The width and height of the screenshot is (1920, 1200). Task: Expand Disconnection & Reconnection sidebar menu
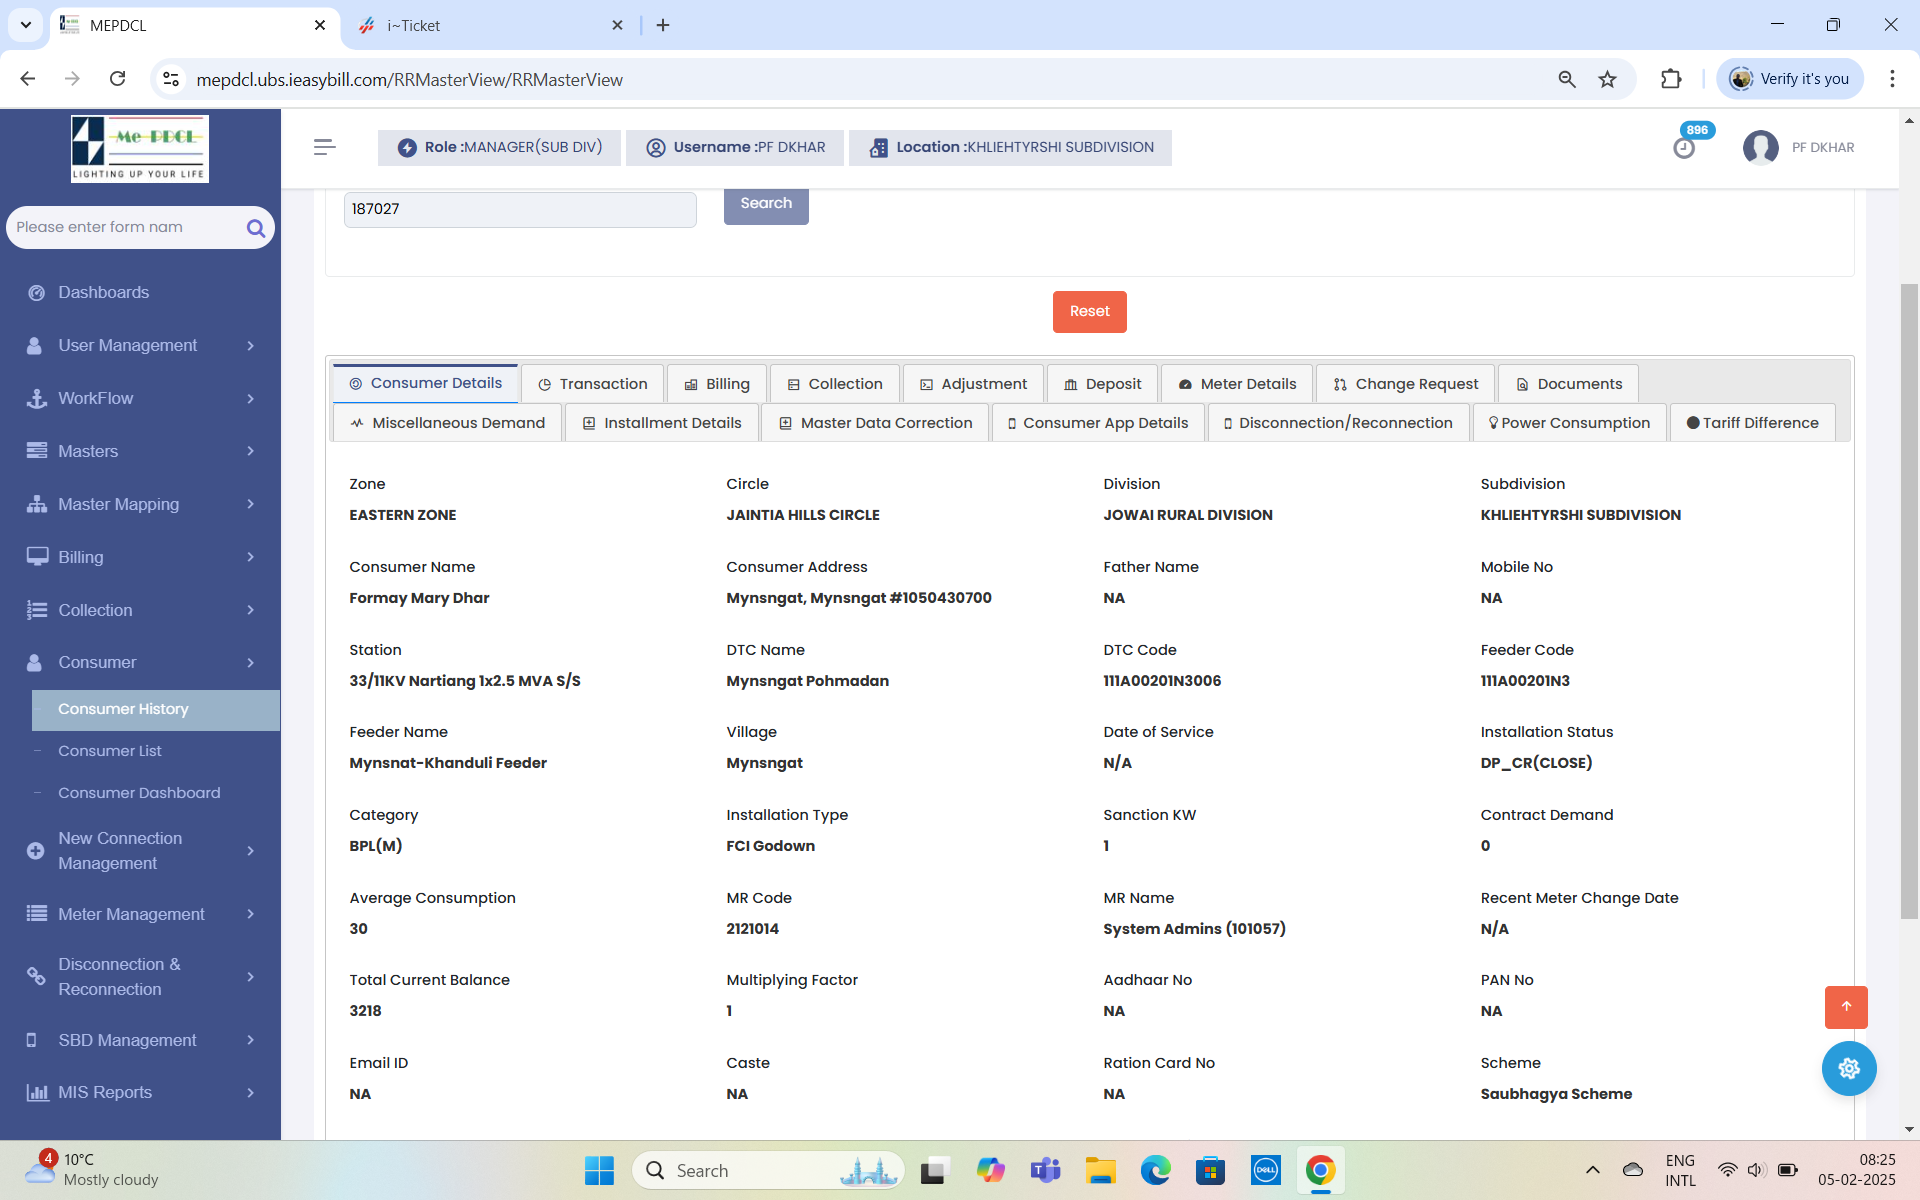(140, 977)
